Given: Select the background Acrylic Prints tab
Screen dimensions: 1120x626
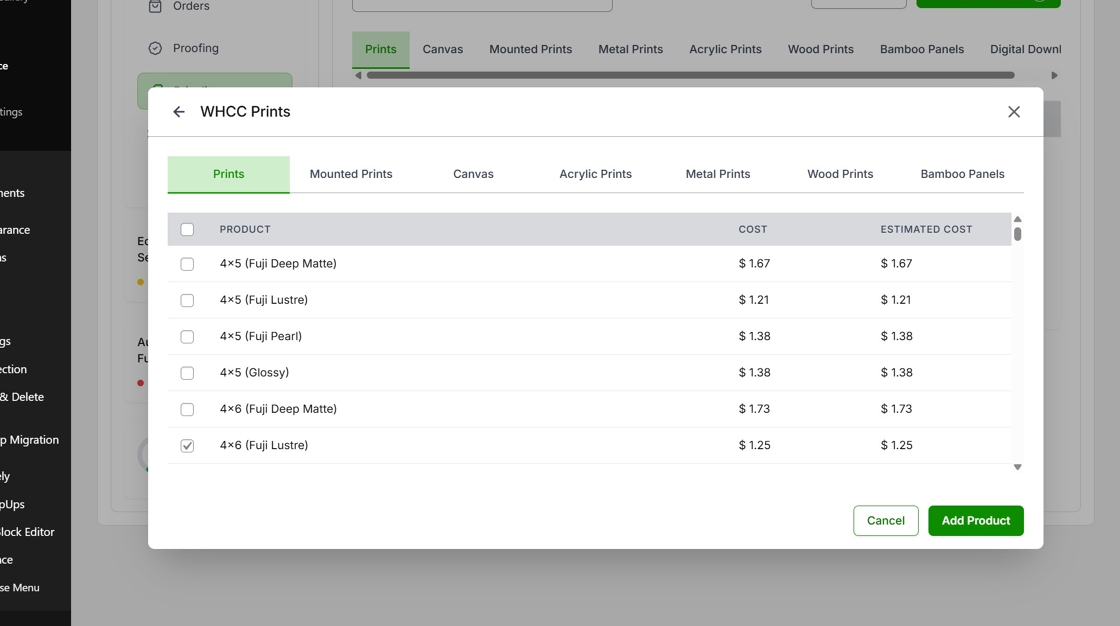Looking at the screenshot, I should pyautogui.click(x=725, y=49).
